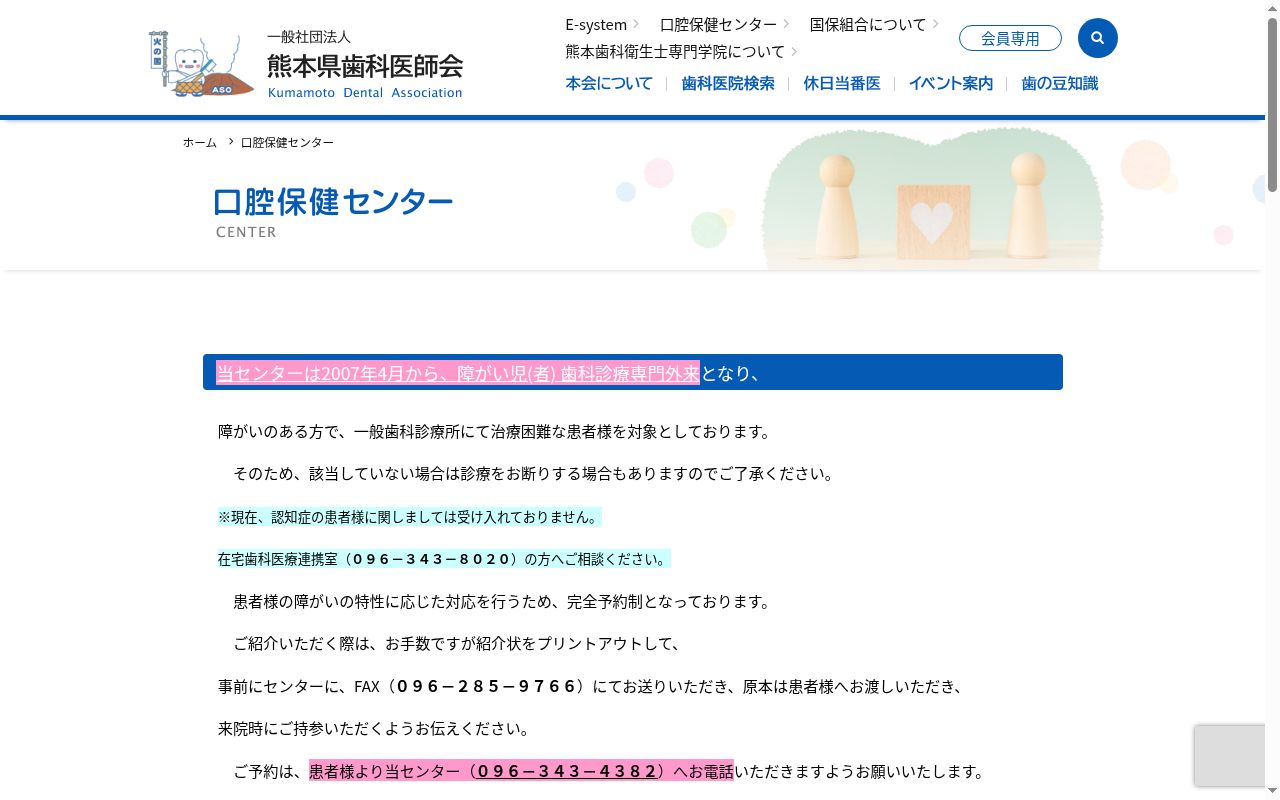Click the FAX number ０９６－２８５－９７６６
The width and height of the screenshot is (1280, 800).
486,686
